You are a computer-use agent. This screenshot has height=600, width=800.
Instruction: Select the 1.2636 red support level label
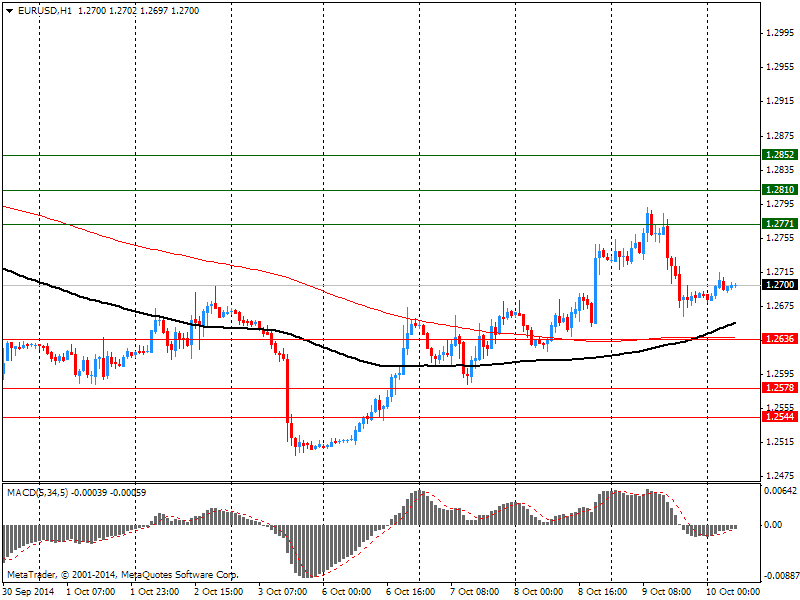pyautogui.click(x=780, y=339)
